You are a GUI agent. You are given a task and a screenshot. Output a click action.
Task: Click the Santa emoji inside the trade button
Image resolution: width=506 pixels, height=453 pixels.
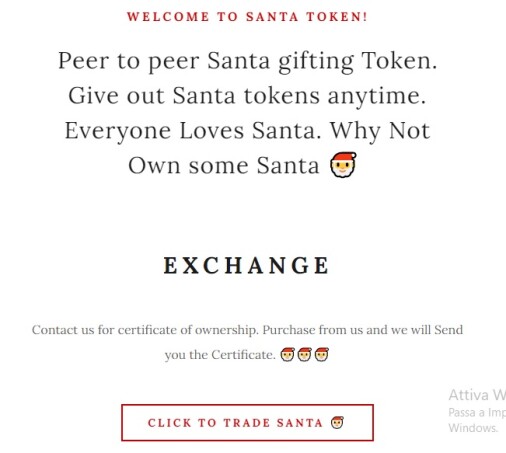click(x=337, y=422)
